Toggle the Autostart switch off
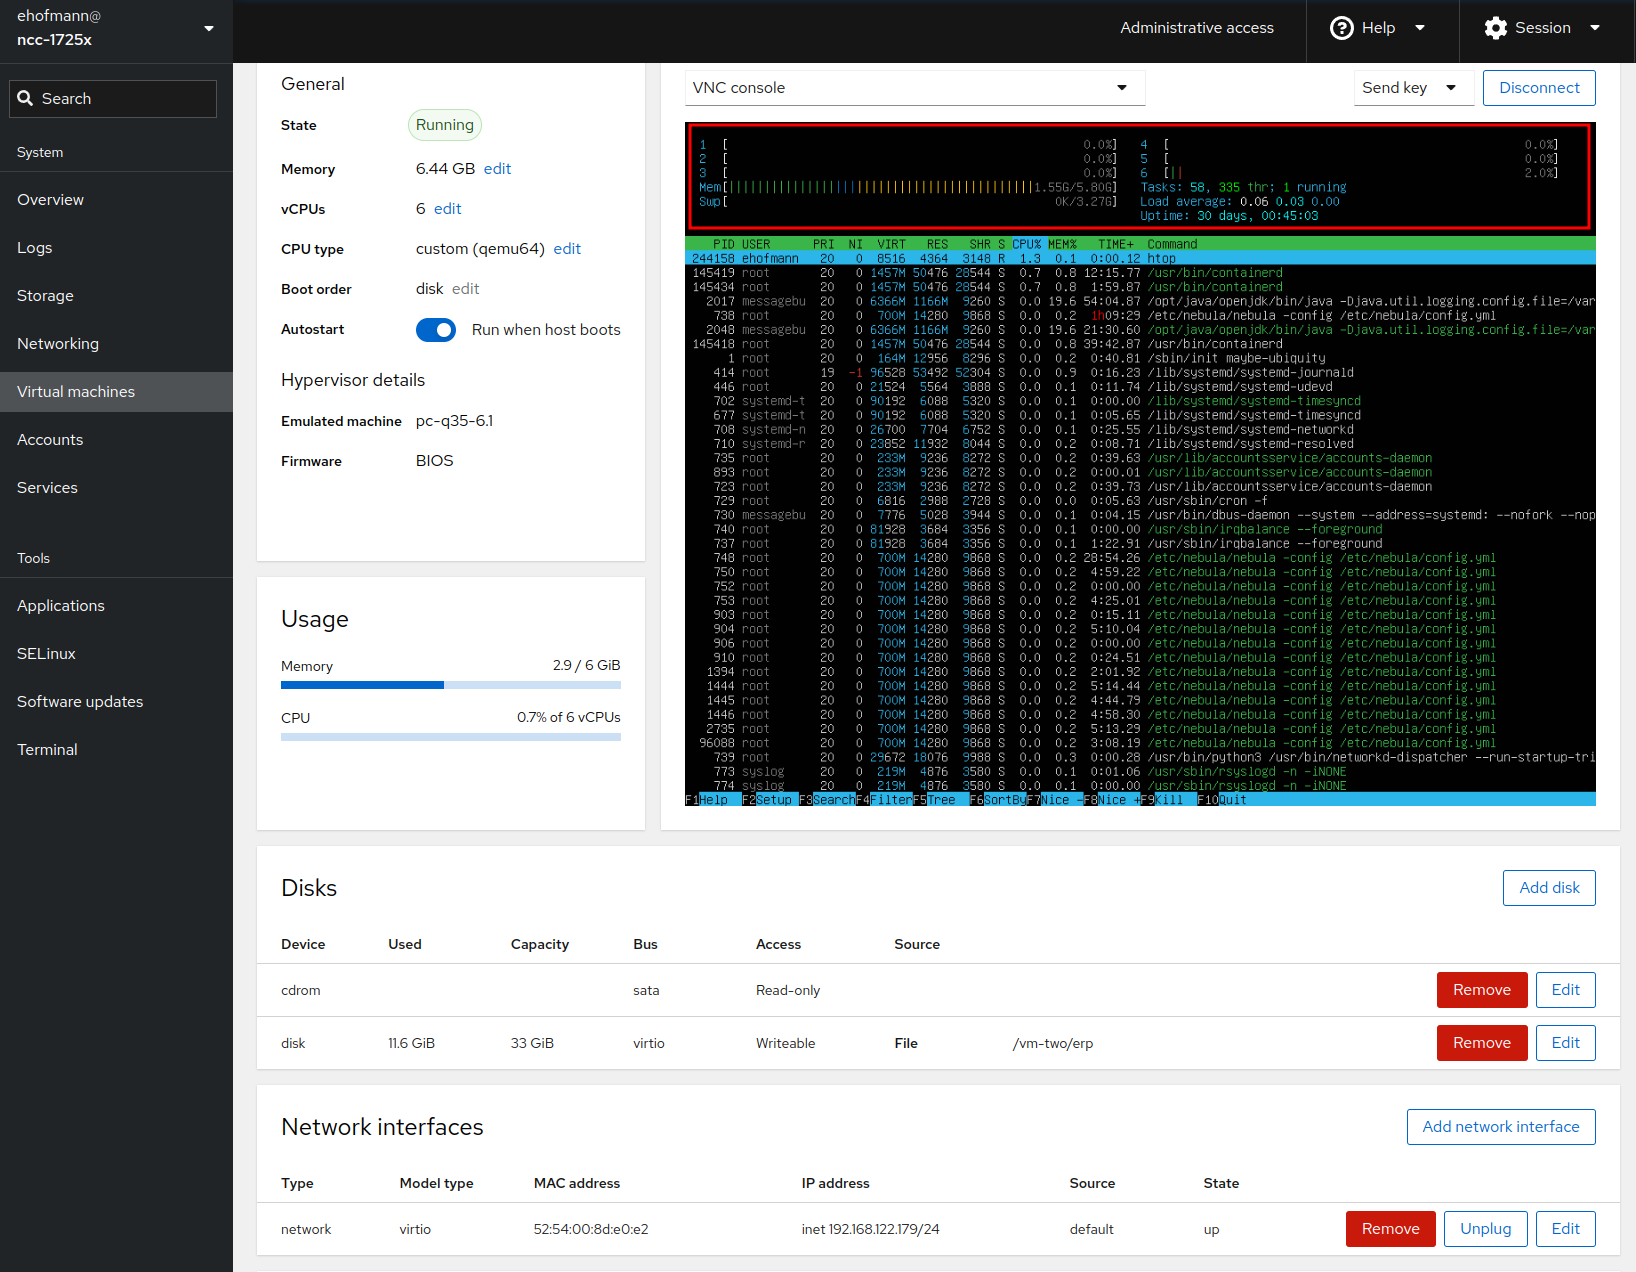Screen dimensions: 1636x1272 [x=436, y=330]
